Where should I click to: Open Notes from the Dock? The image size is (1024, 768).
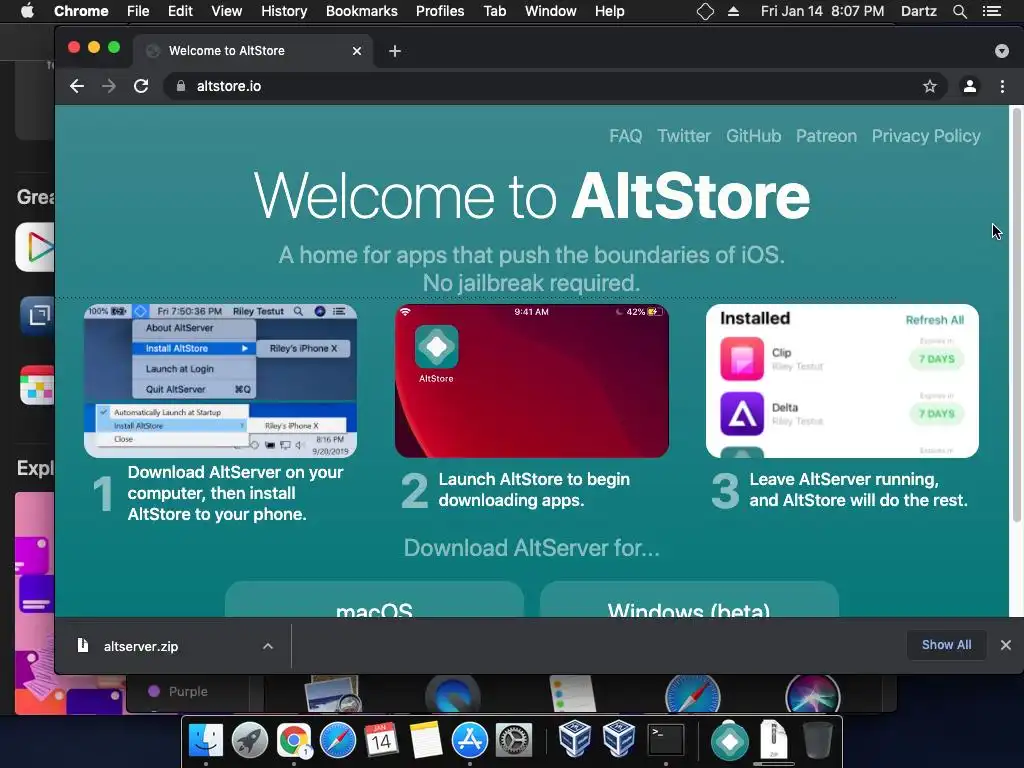click(426, 741)
